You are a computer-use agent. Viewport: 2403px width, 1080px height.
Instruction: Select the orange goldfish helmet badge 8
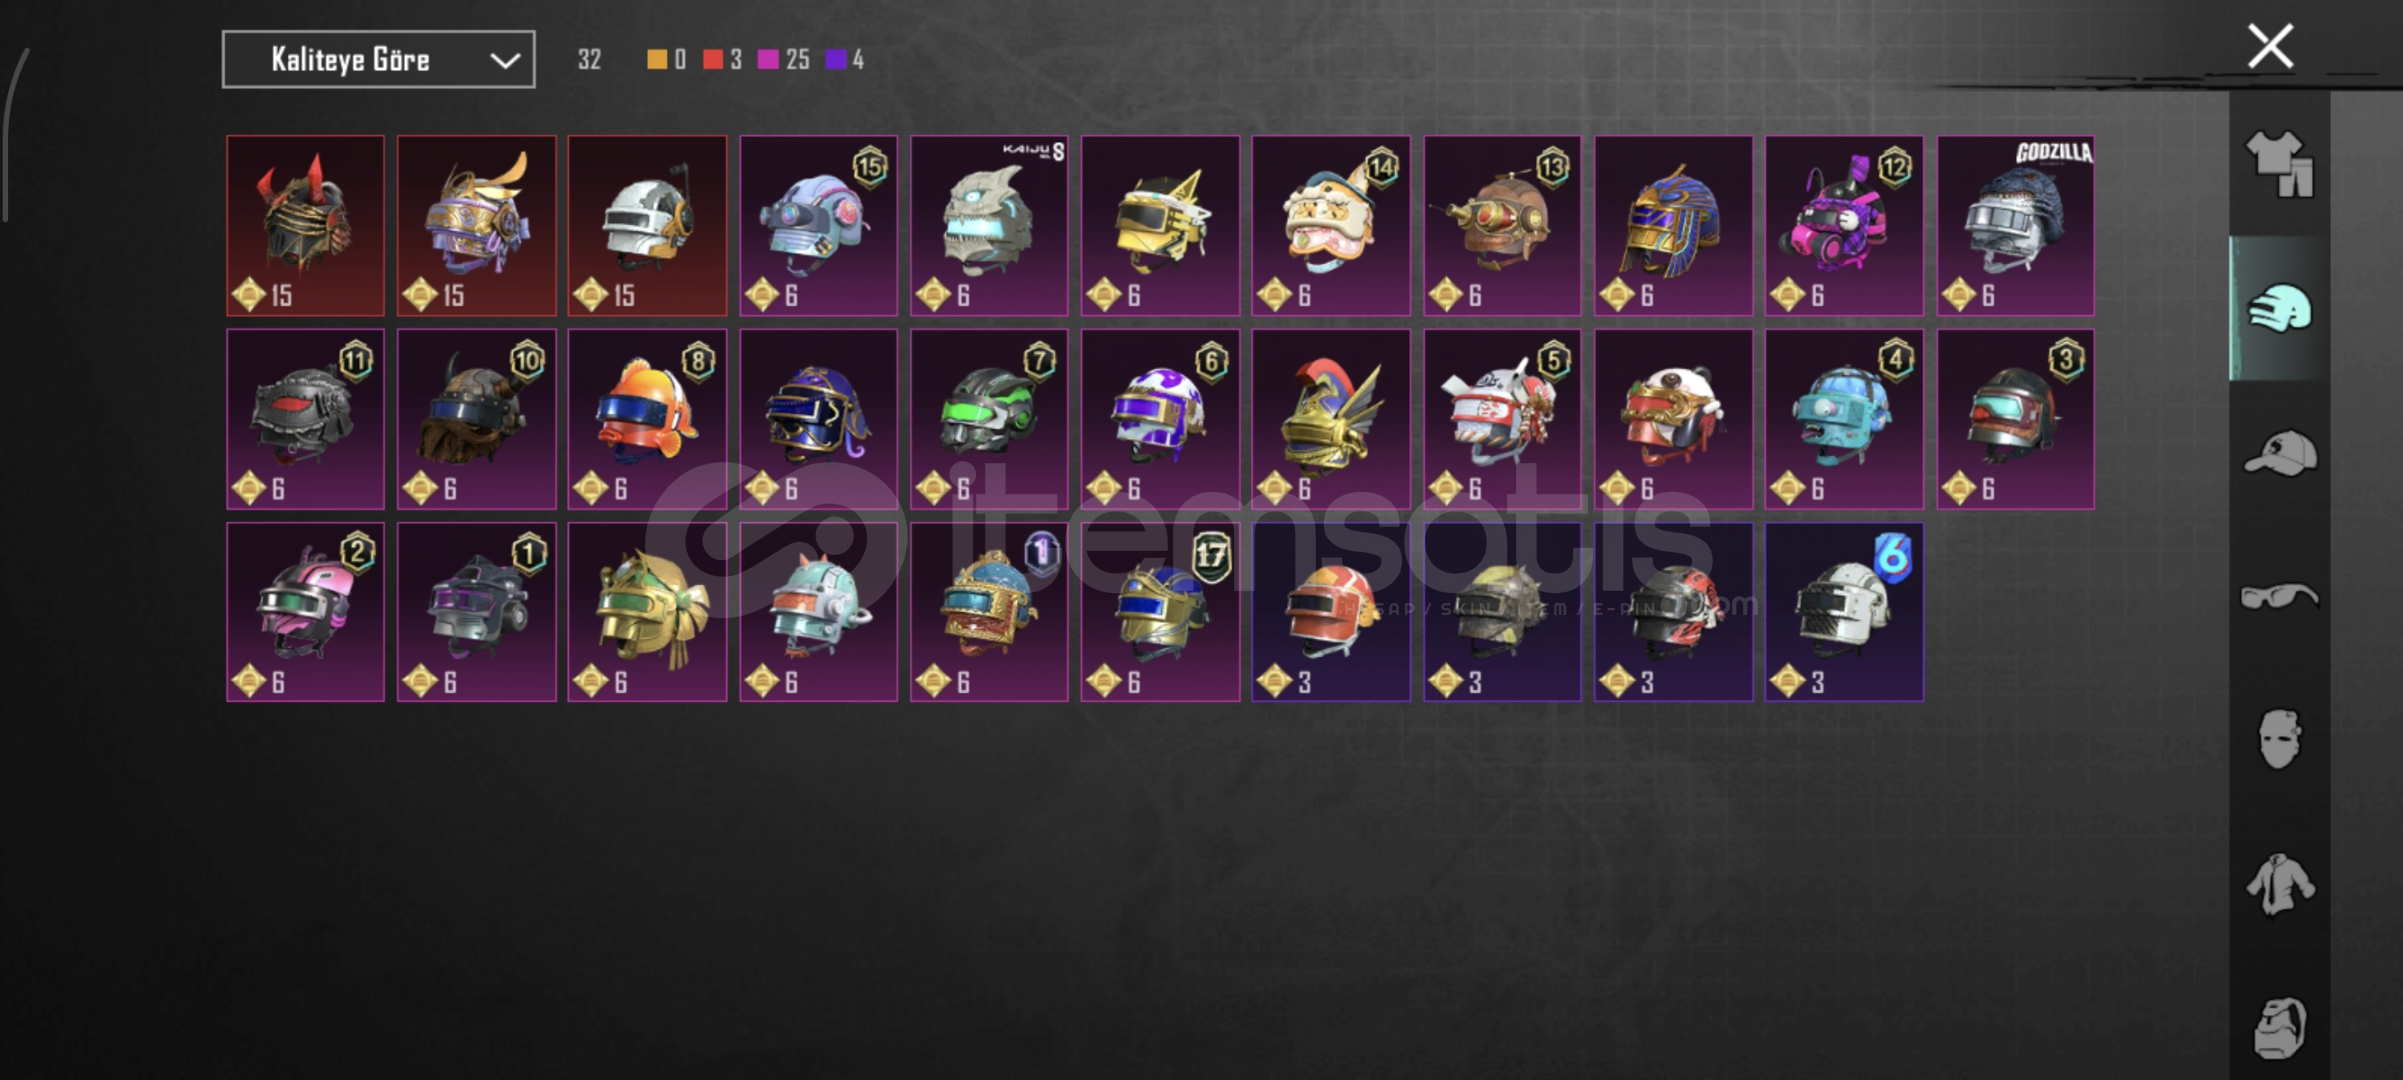tap(647, 419)
